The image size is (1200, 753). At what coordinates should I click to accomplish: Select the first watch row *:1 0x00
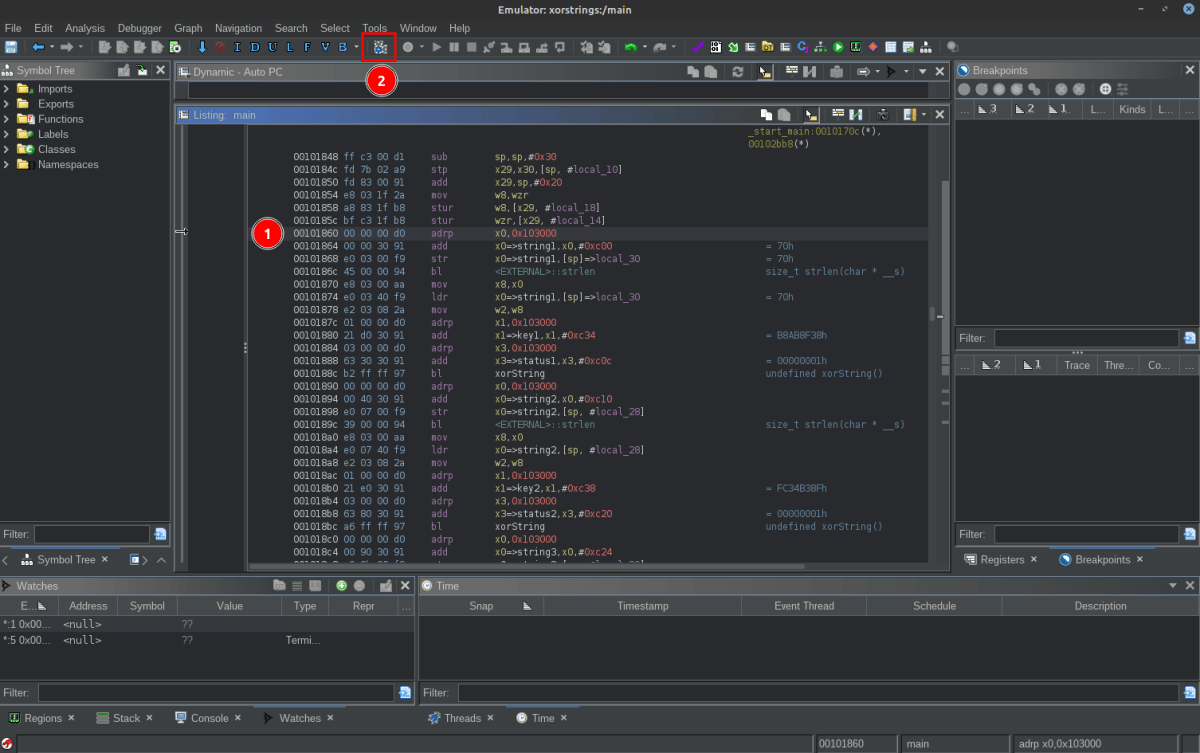207,624
